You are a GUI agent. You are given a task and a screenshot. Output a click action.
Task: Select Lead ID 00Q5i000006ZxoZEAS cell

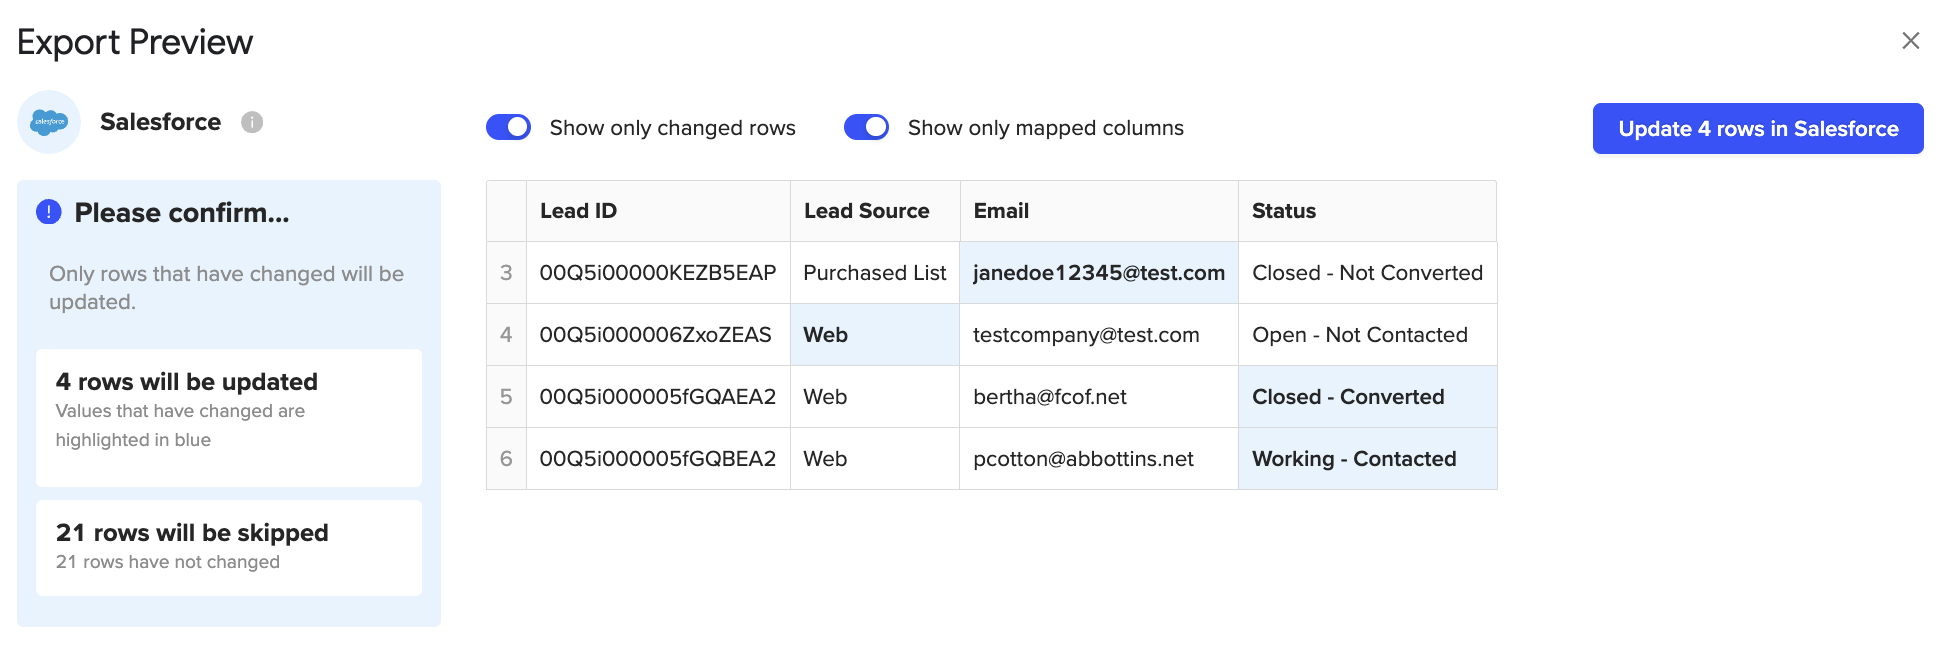pos(658,335)
